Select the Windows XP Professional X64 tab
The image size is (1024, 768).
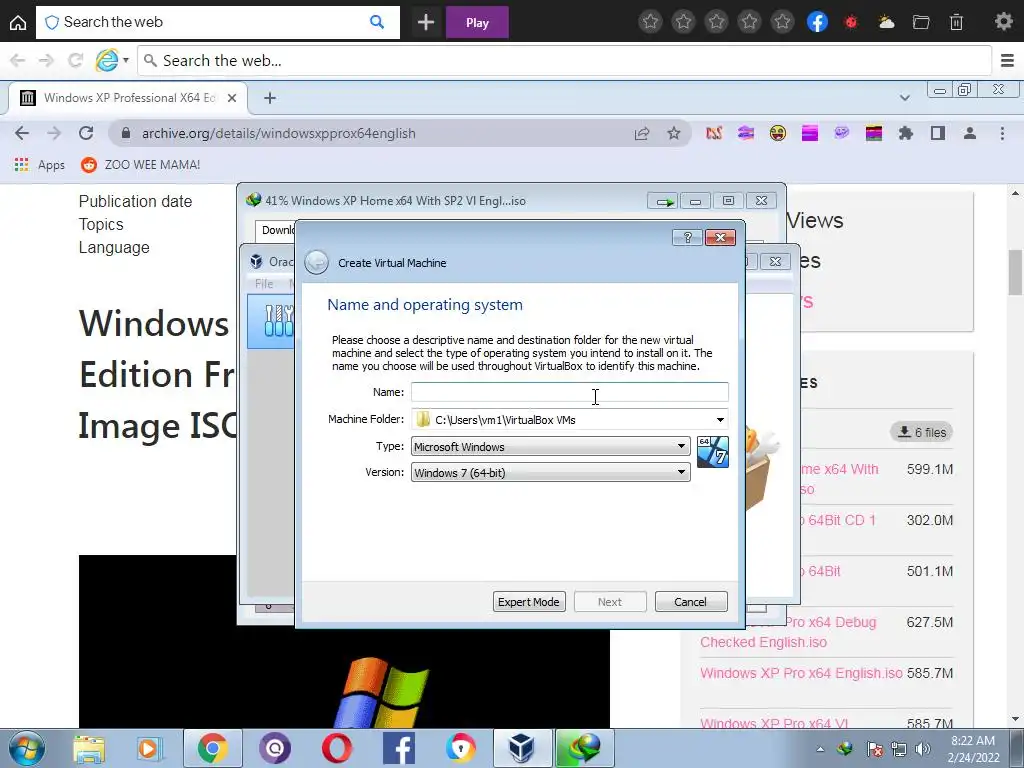(x=128, y=98)
